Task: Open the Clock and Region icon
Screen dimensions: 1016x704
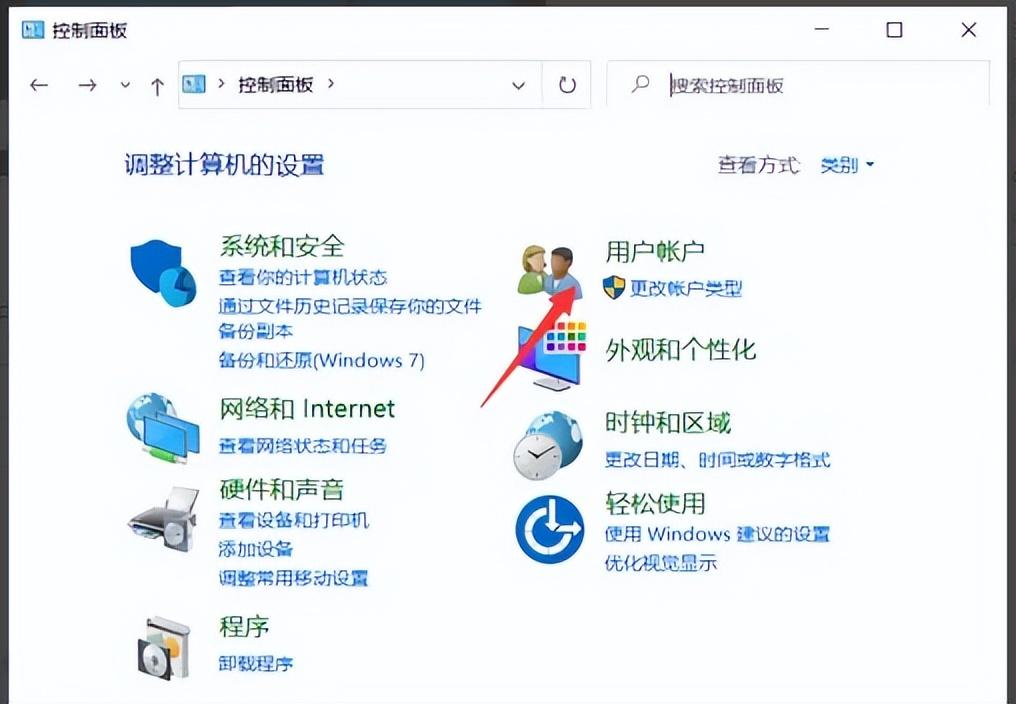Action: tap(548, 445)
